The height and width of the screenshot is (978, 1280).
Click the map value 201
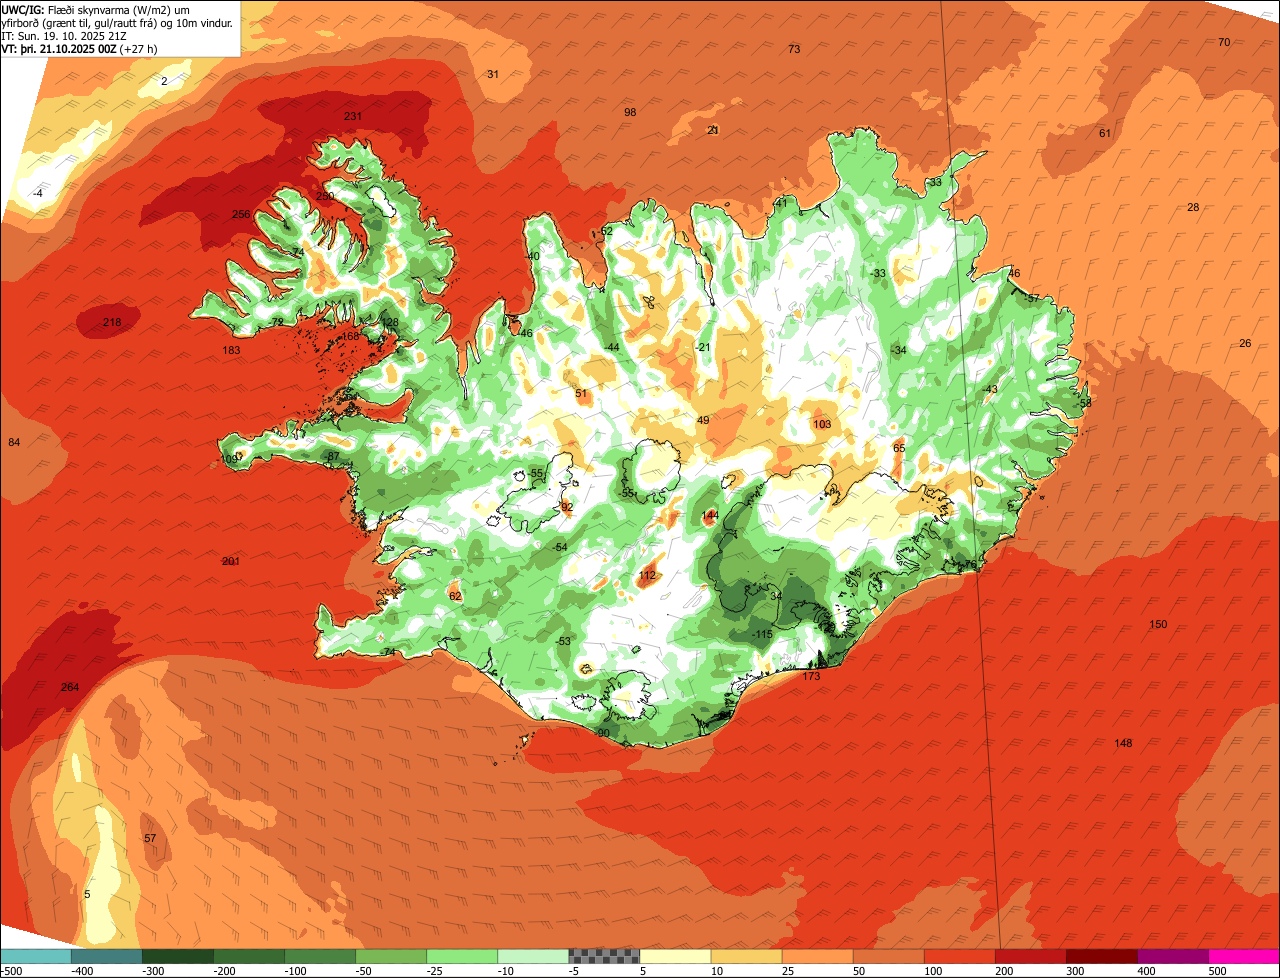pyautogui.click(x=231, y=561)
